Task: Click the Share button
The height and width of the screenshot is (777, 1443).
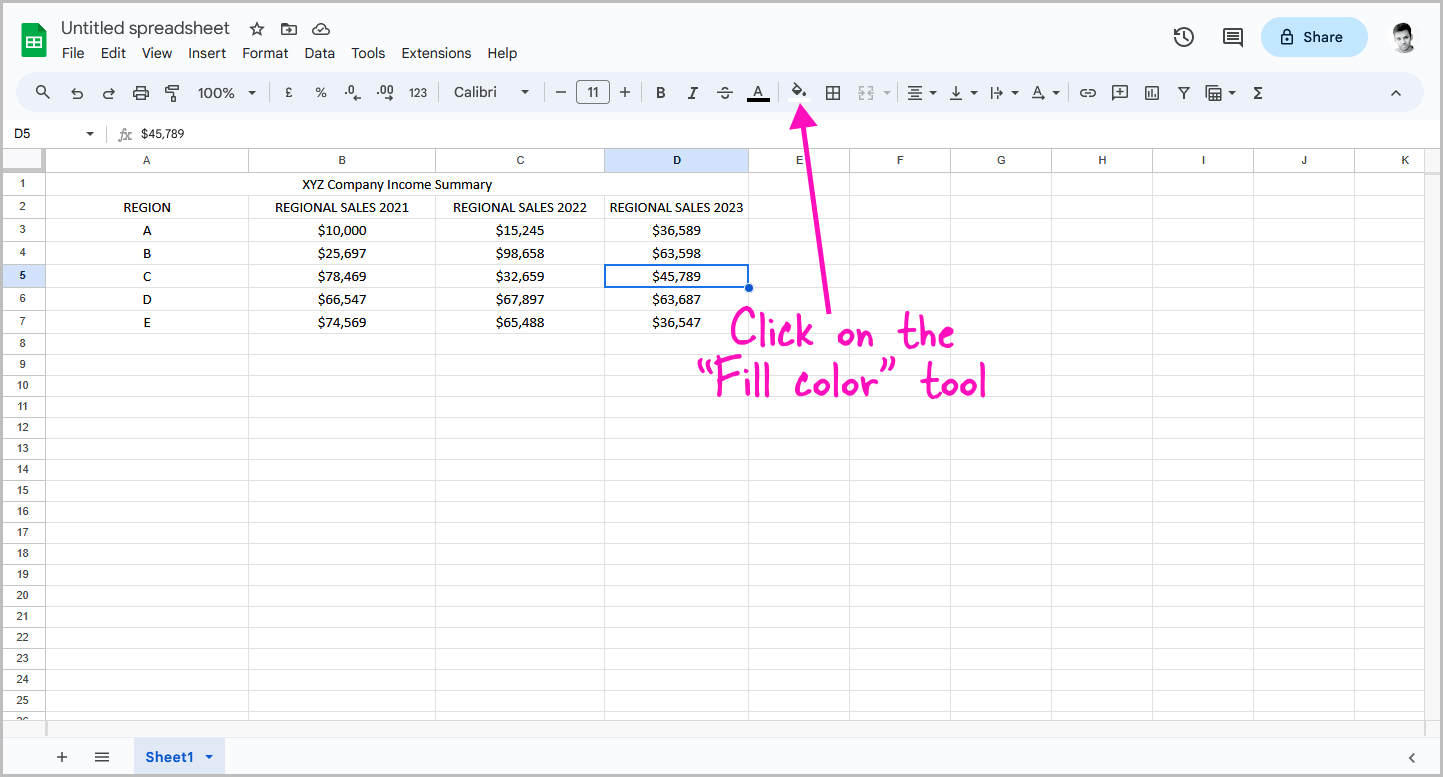Action: (x=1313, y=36)
